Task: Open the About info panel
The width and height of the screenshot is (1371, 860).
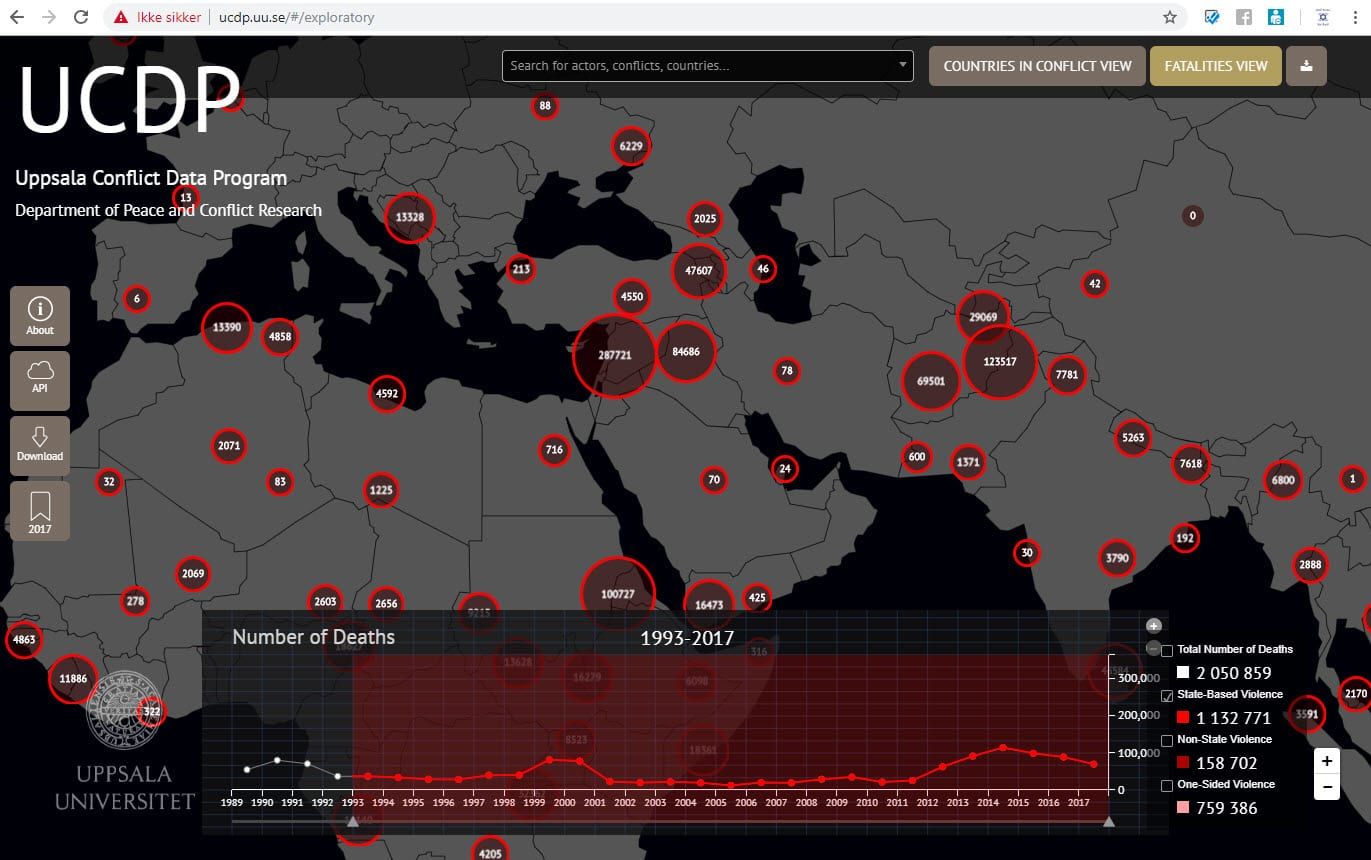Action: [x=40, y=316]
